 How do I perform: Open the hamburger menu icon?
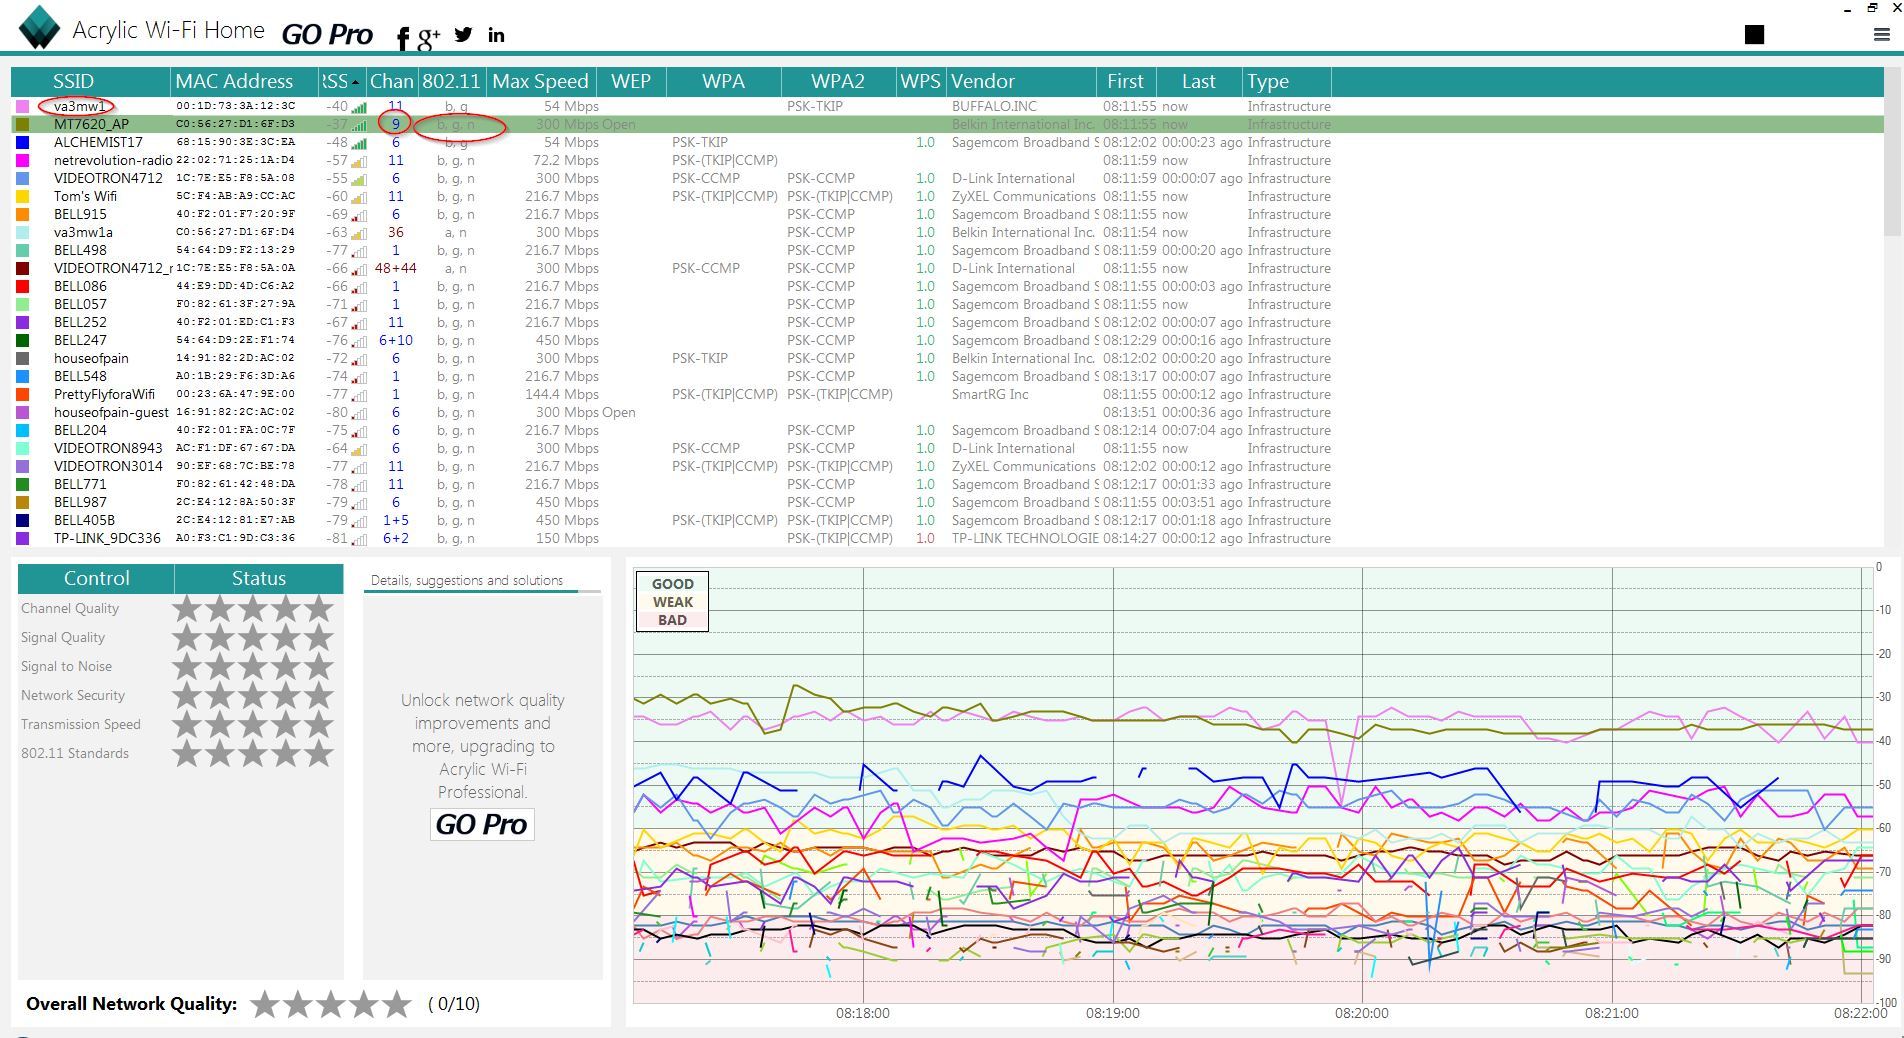pos(1881,34)
